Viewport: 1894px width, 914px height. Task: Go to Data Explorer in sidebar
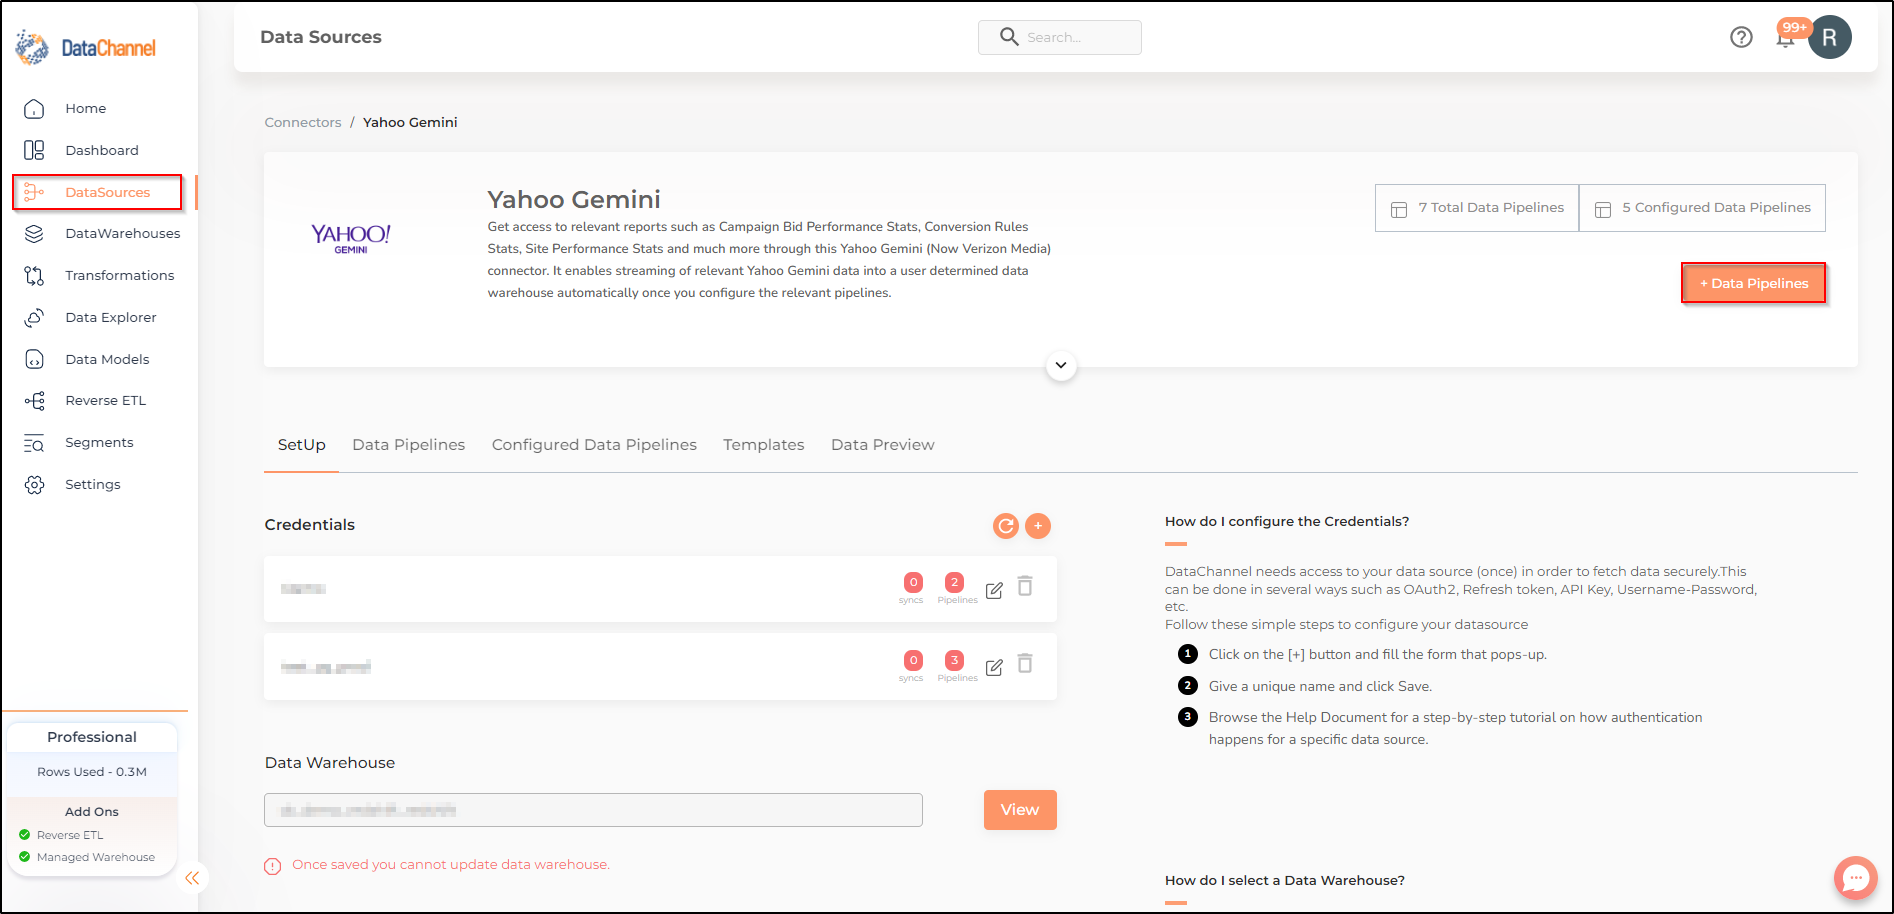(111, 318)
